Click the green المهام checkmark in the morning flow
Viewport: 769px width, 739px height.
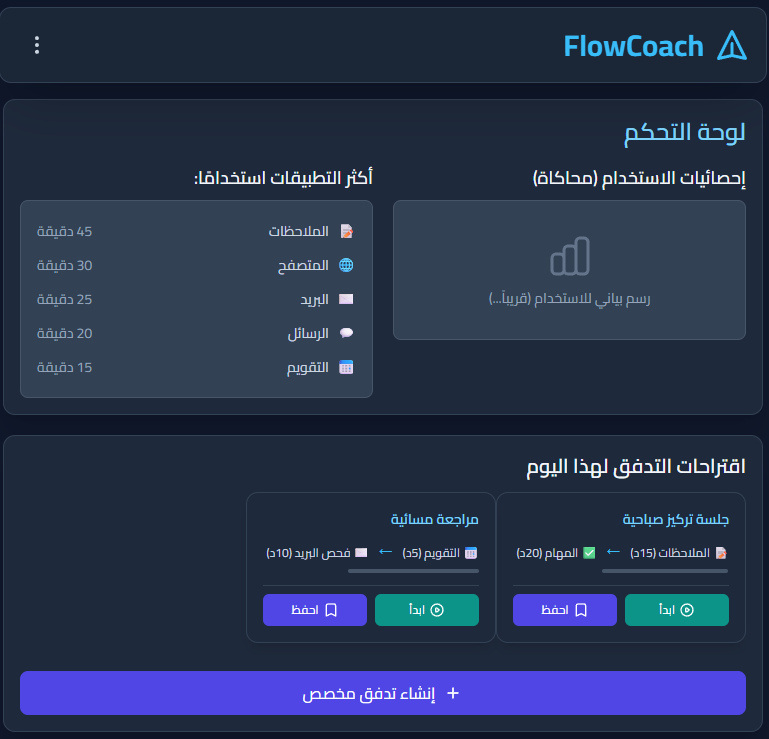point(589,552)
